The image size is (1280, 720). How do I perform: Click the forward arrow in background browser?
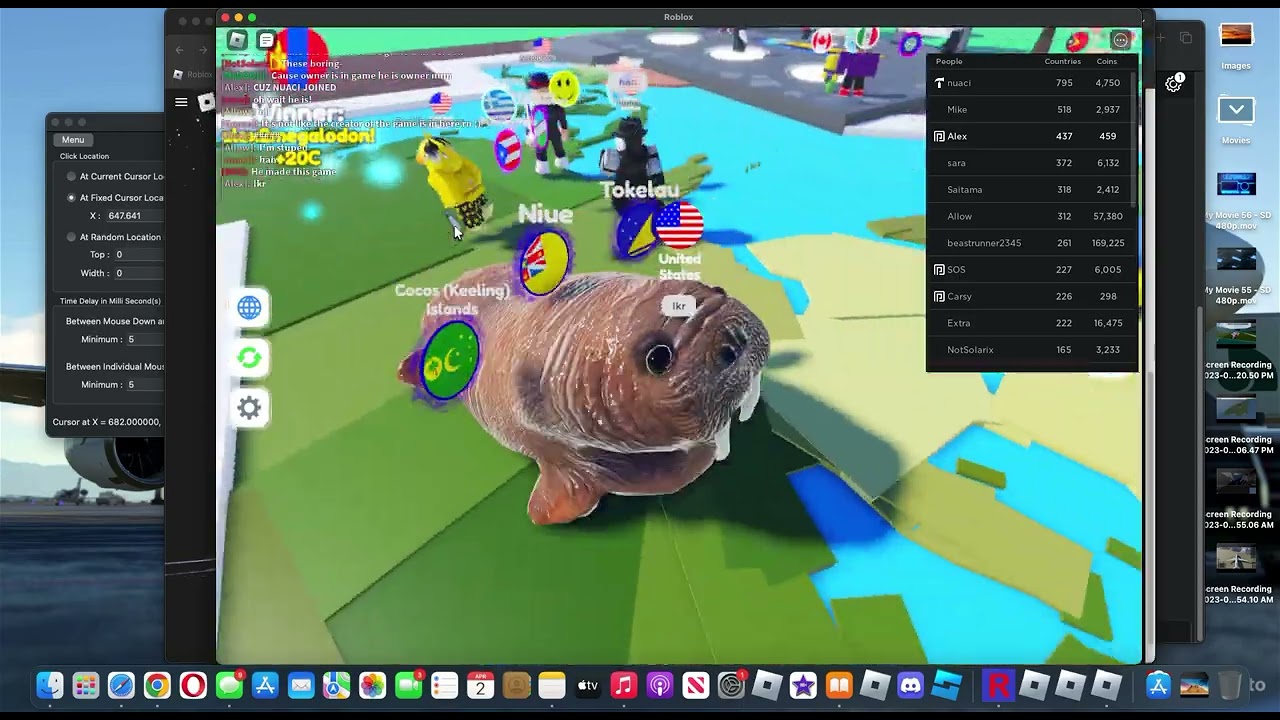coord(203,50)
